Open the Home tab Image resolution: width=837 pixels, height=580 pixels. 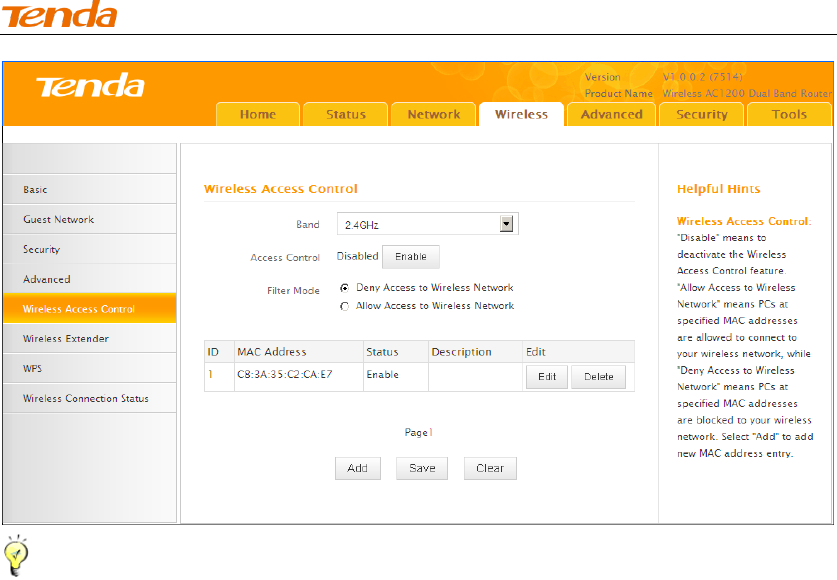258,114
